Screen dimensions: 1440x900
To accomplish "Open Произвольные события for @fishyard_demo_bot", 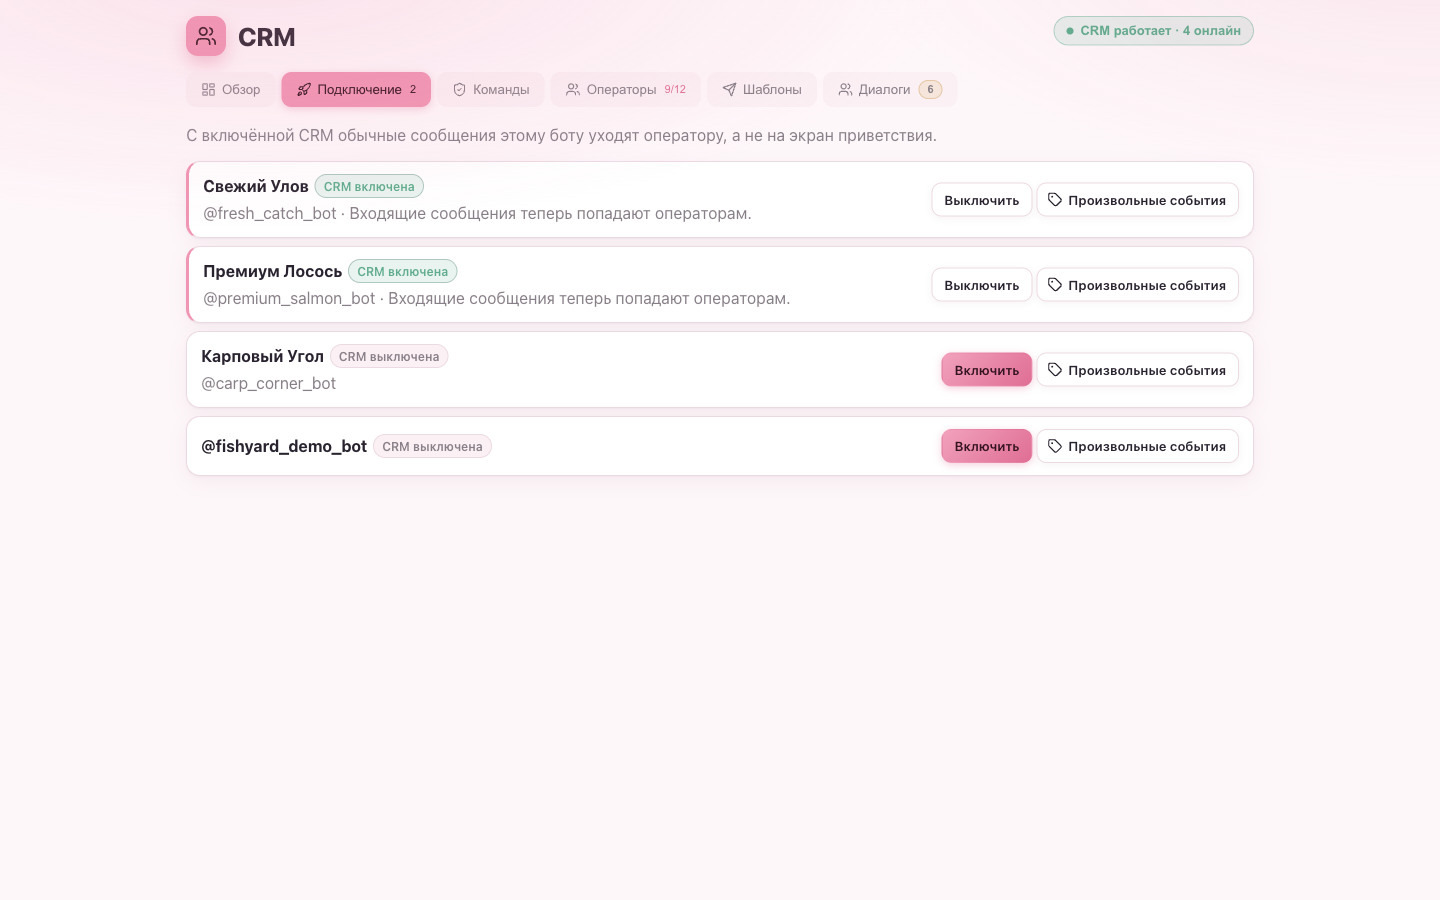I will click(x=1138, y=446).
